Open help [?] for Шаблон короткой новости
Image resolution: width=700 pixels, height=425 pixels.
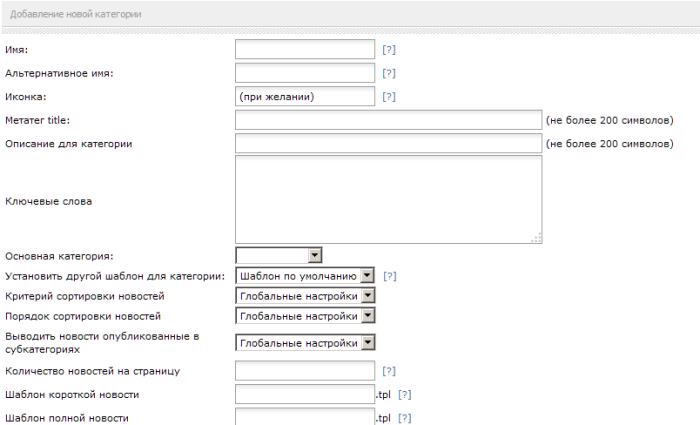point(404,395)
